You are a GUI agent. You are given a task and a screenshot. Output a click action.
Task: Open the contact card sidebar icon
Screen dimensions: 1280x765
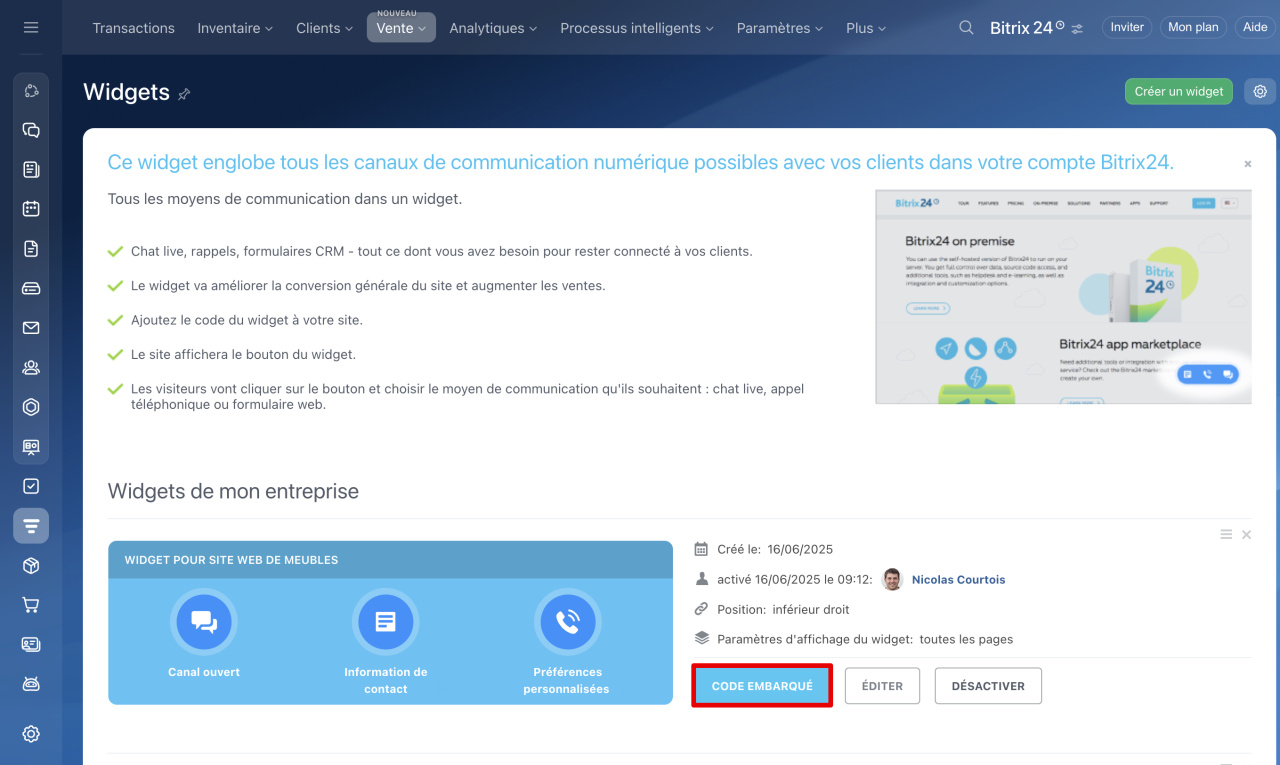(31, 644)
